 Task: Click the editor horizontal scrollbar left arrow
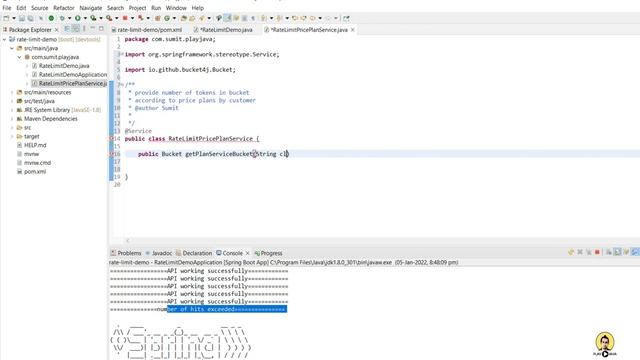click(127, 241)
